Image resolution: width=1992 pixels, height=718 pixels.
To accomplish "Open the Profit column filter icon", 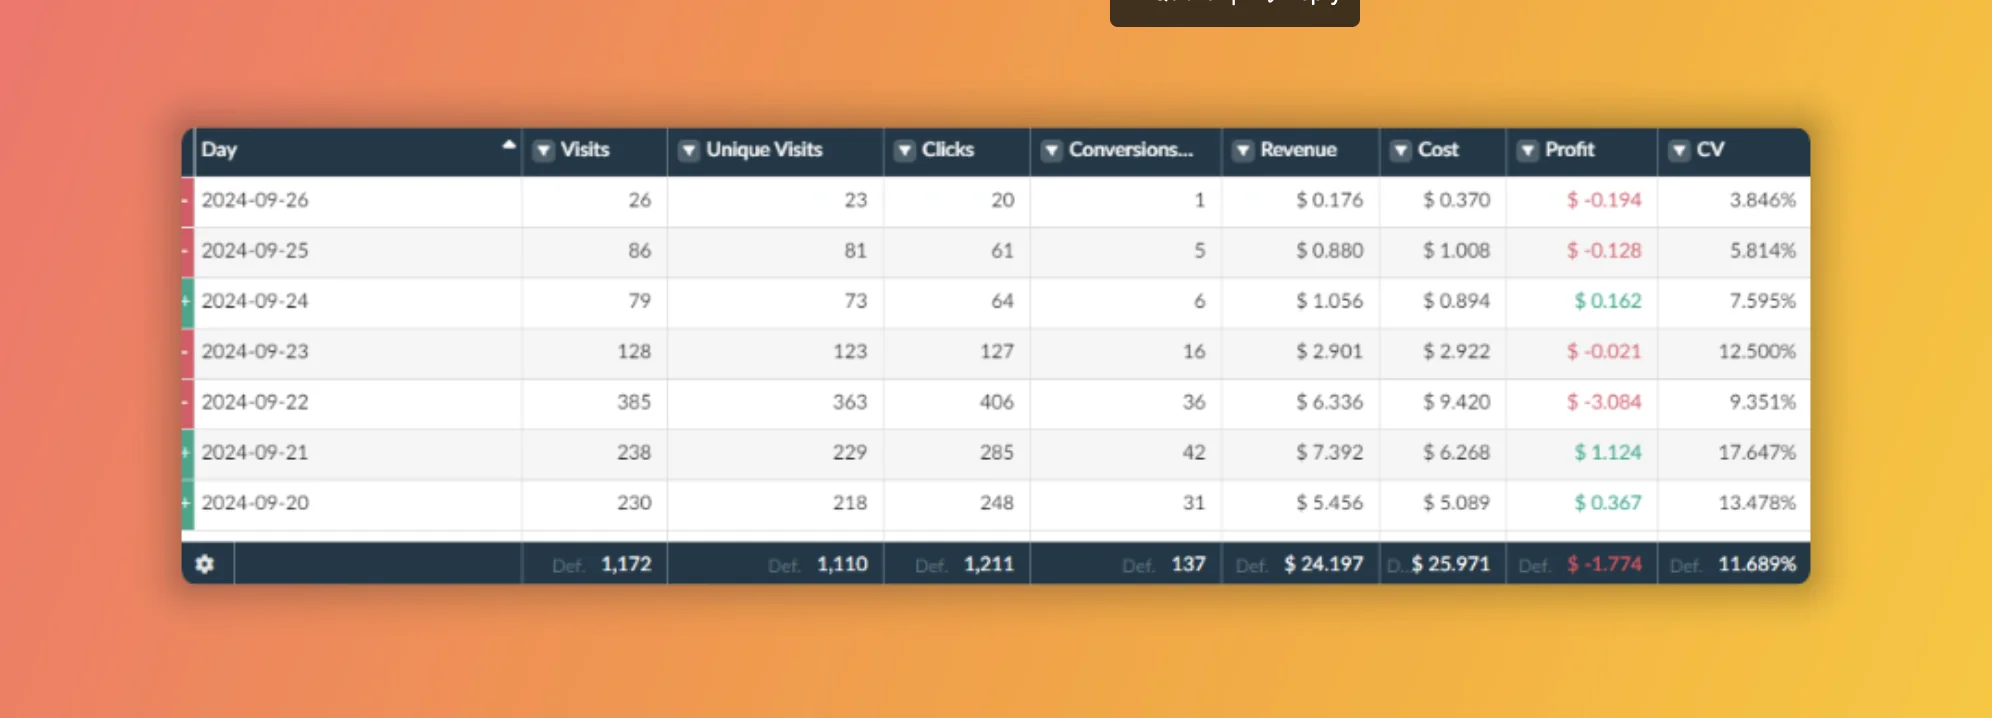I will tap(1527, 150).
